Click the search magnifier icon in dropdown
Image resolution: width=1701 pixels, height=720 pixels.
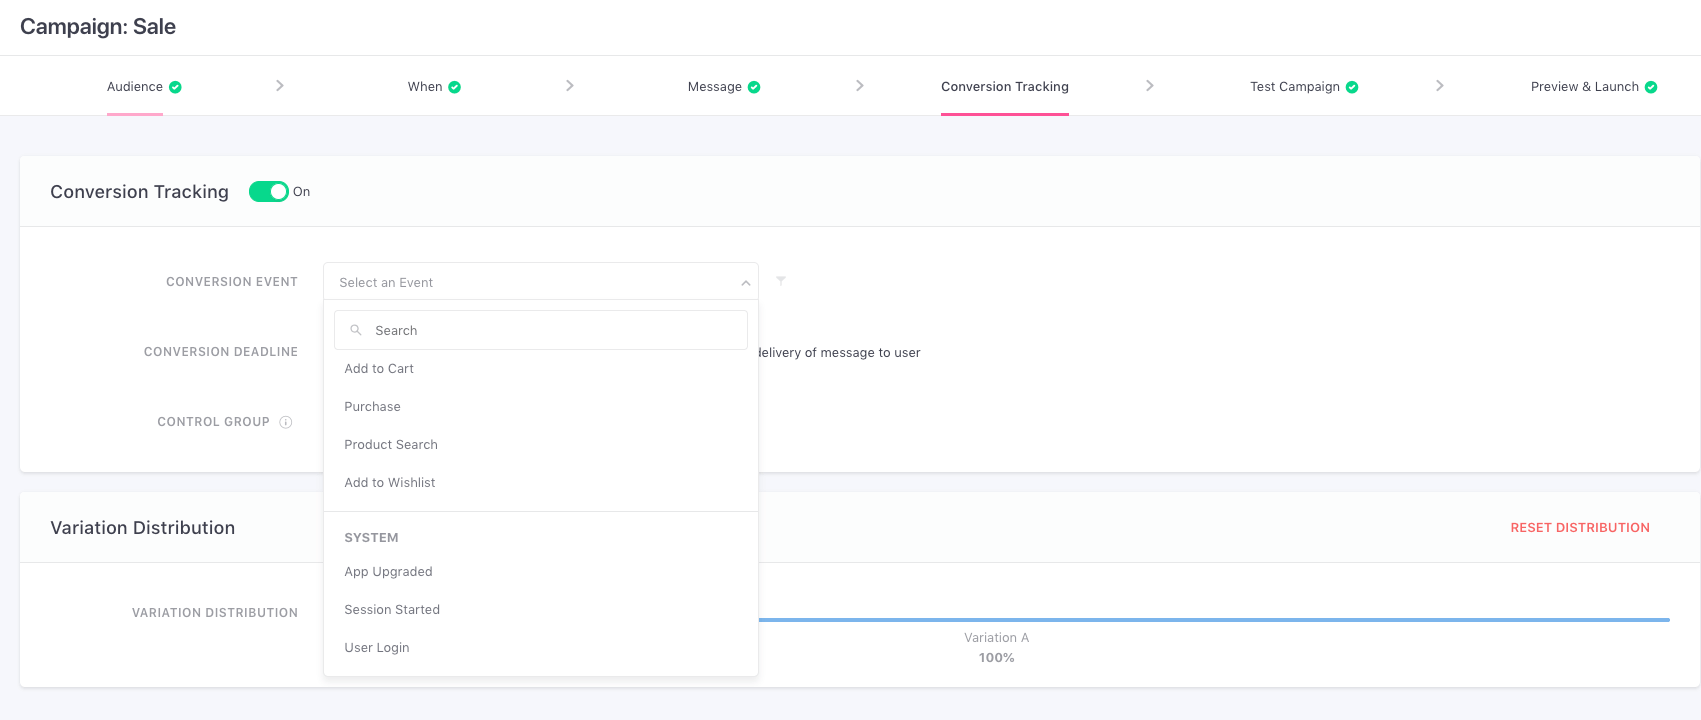point(356,330)
